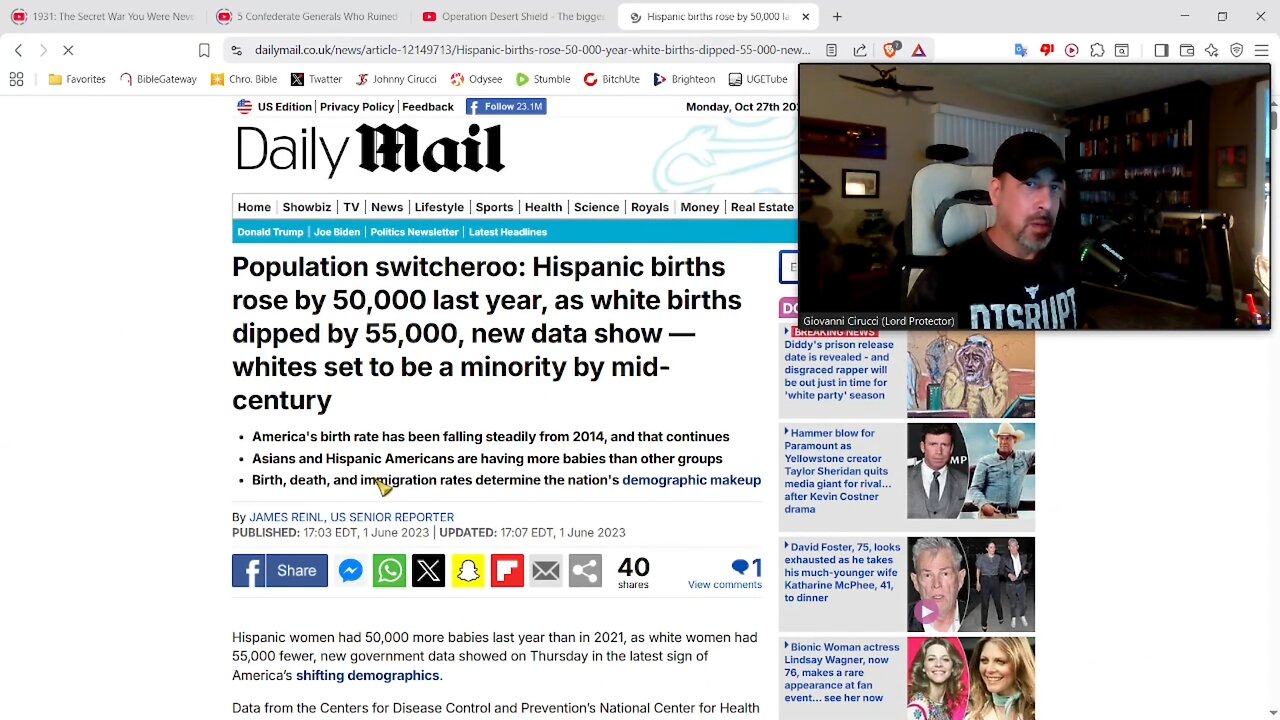Open the Extensions puzzle-piece menu
The width and height of the screenshot is (1280, 720).
click(x=1097, y=50)
